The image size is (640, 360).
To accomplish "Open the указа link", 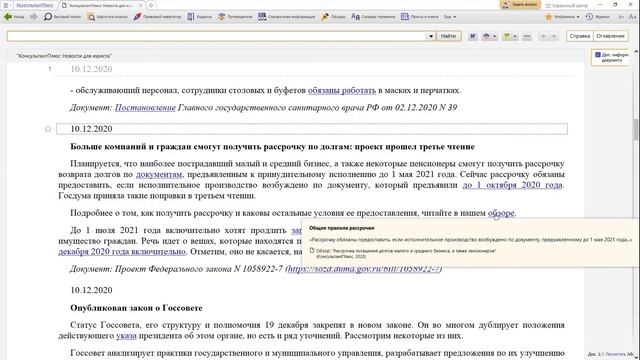I will (x=126, y=336).
